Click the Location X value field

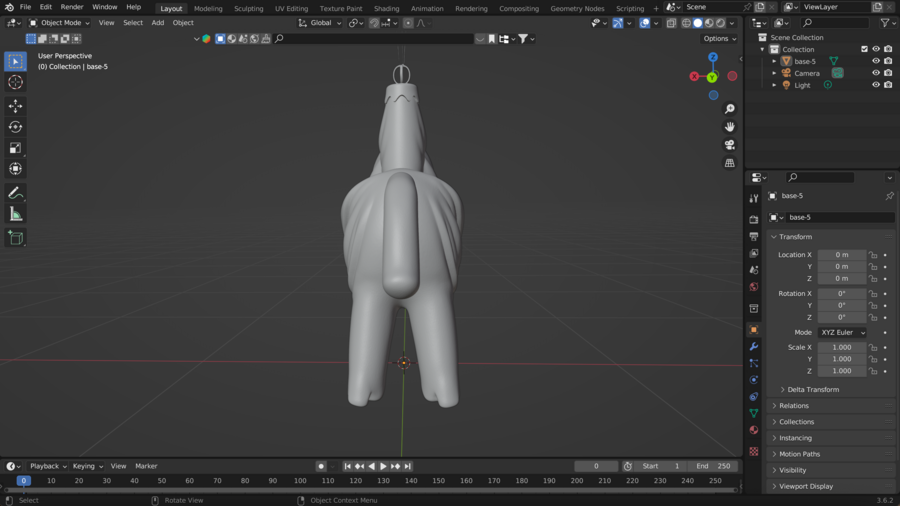pyautogui.click(x=841, y=255)
